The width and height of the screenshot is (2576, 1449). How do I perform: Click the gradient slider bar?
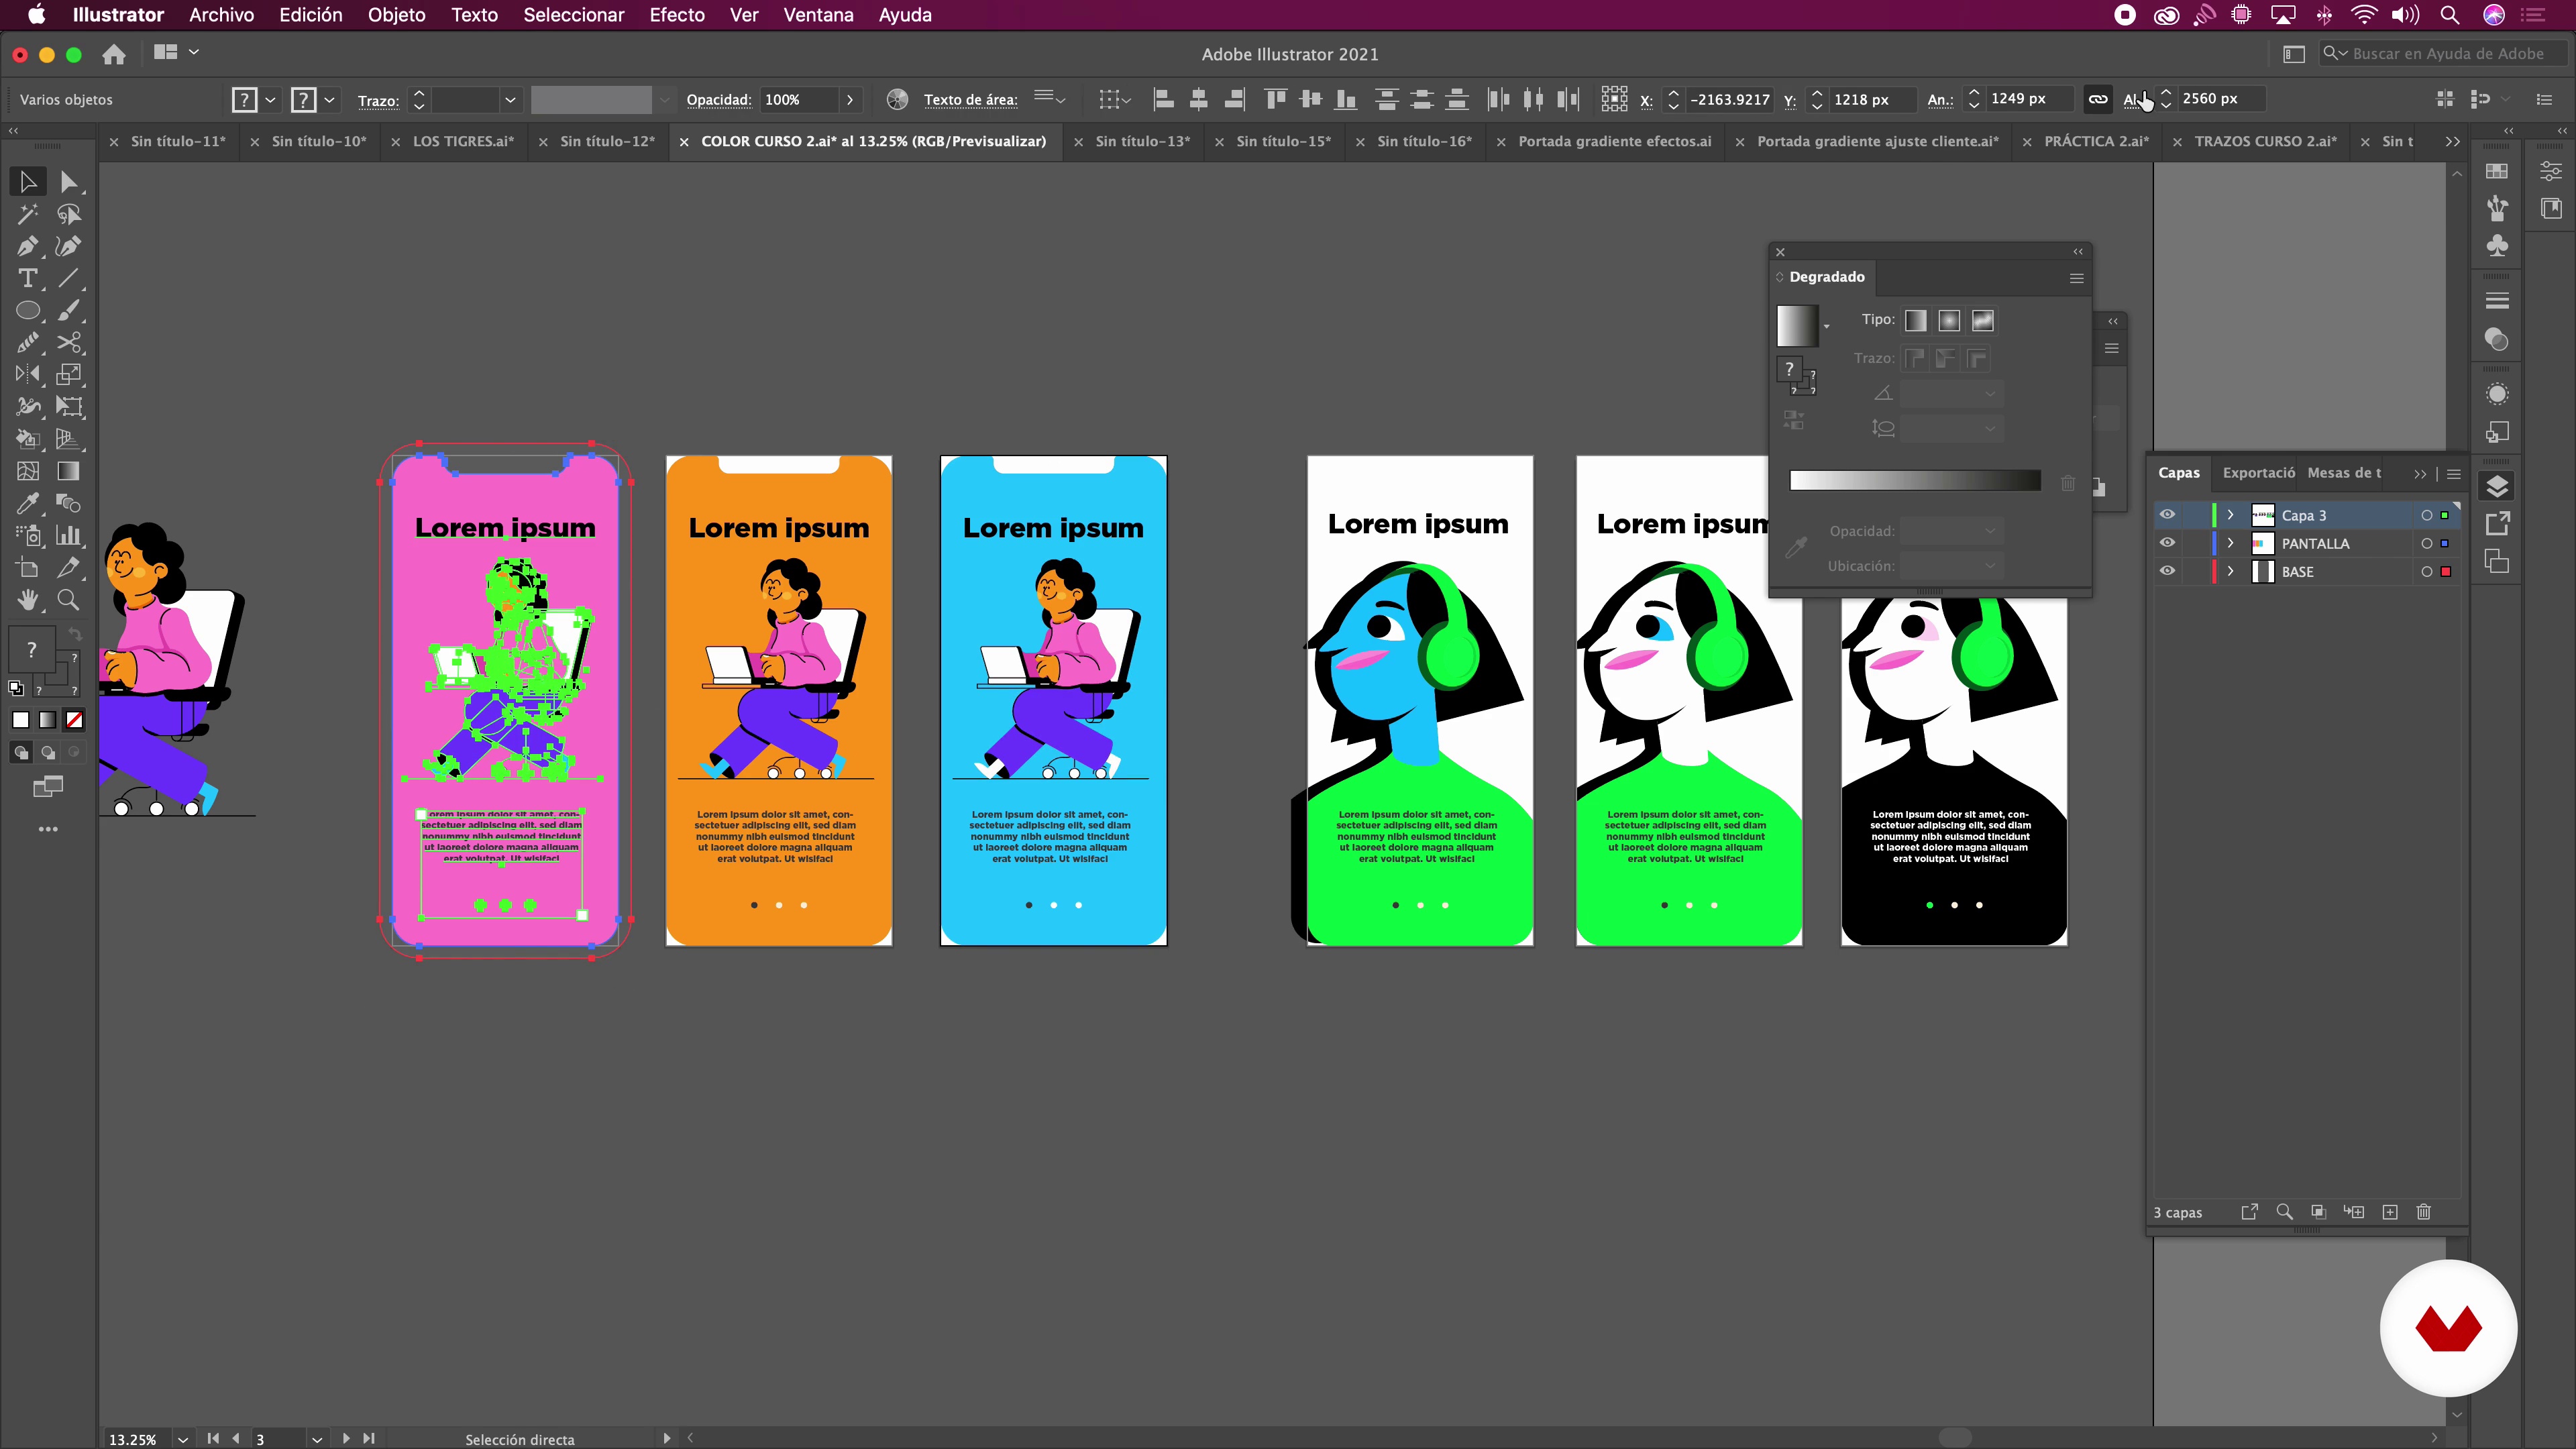point(1914,481)
